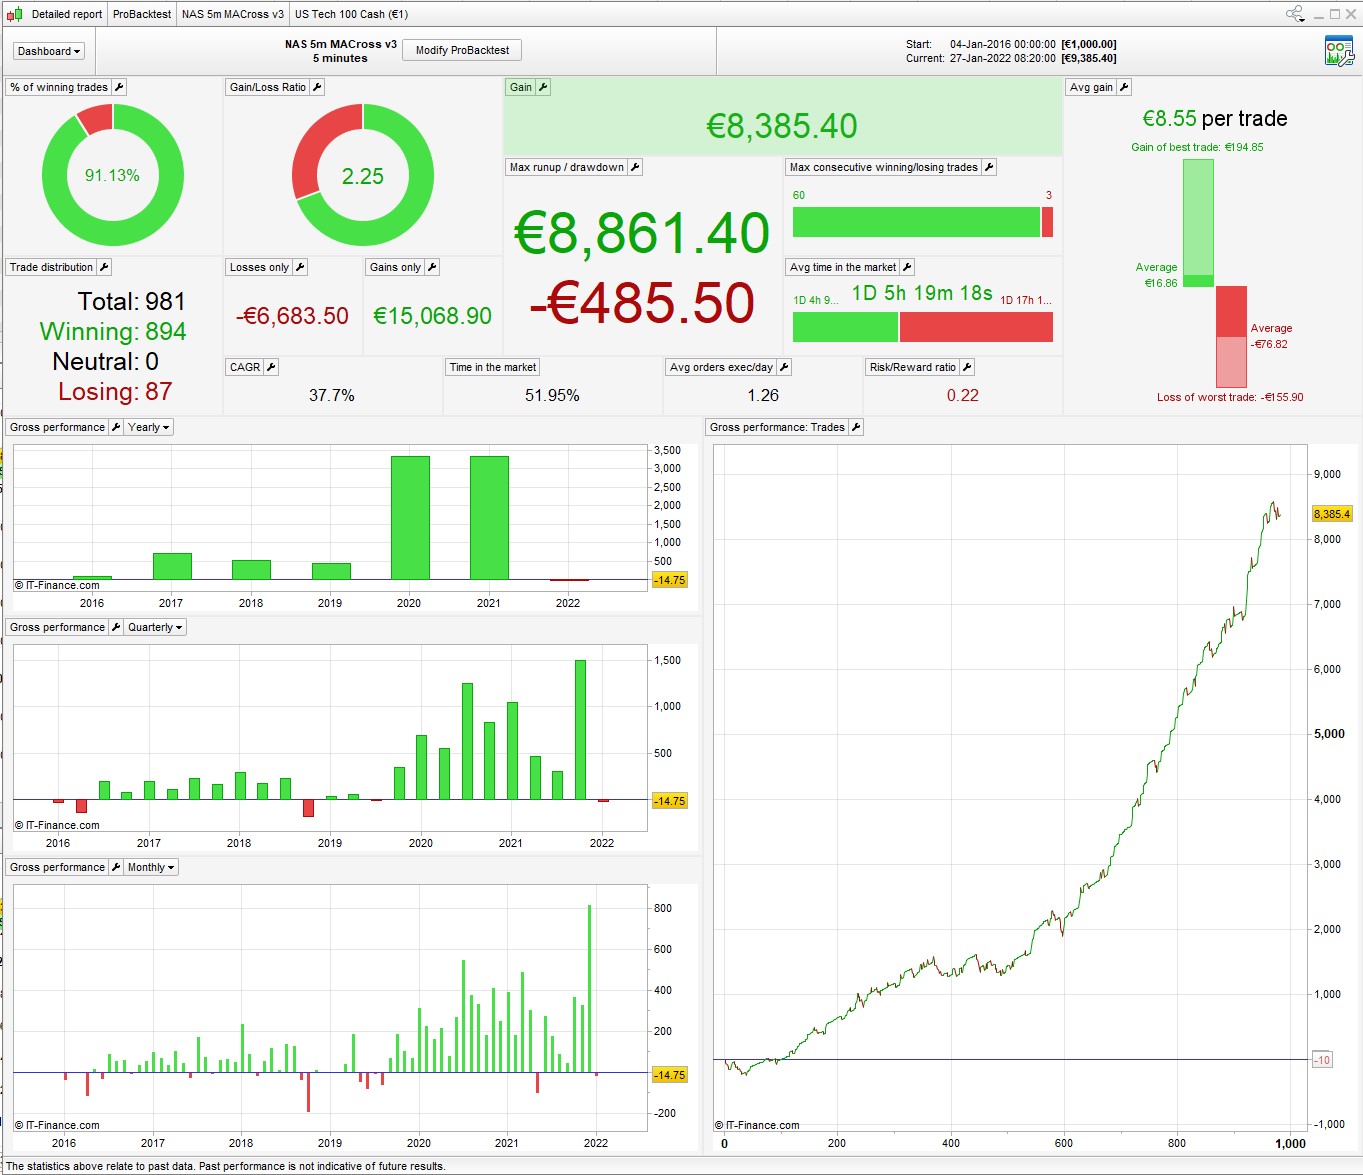Image resolution: width=1363 pixels, height=1175 pixels.
Task: Open the Avg gain wrench settings
Action: point(1124,87)
